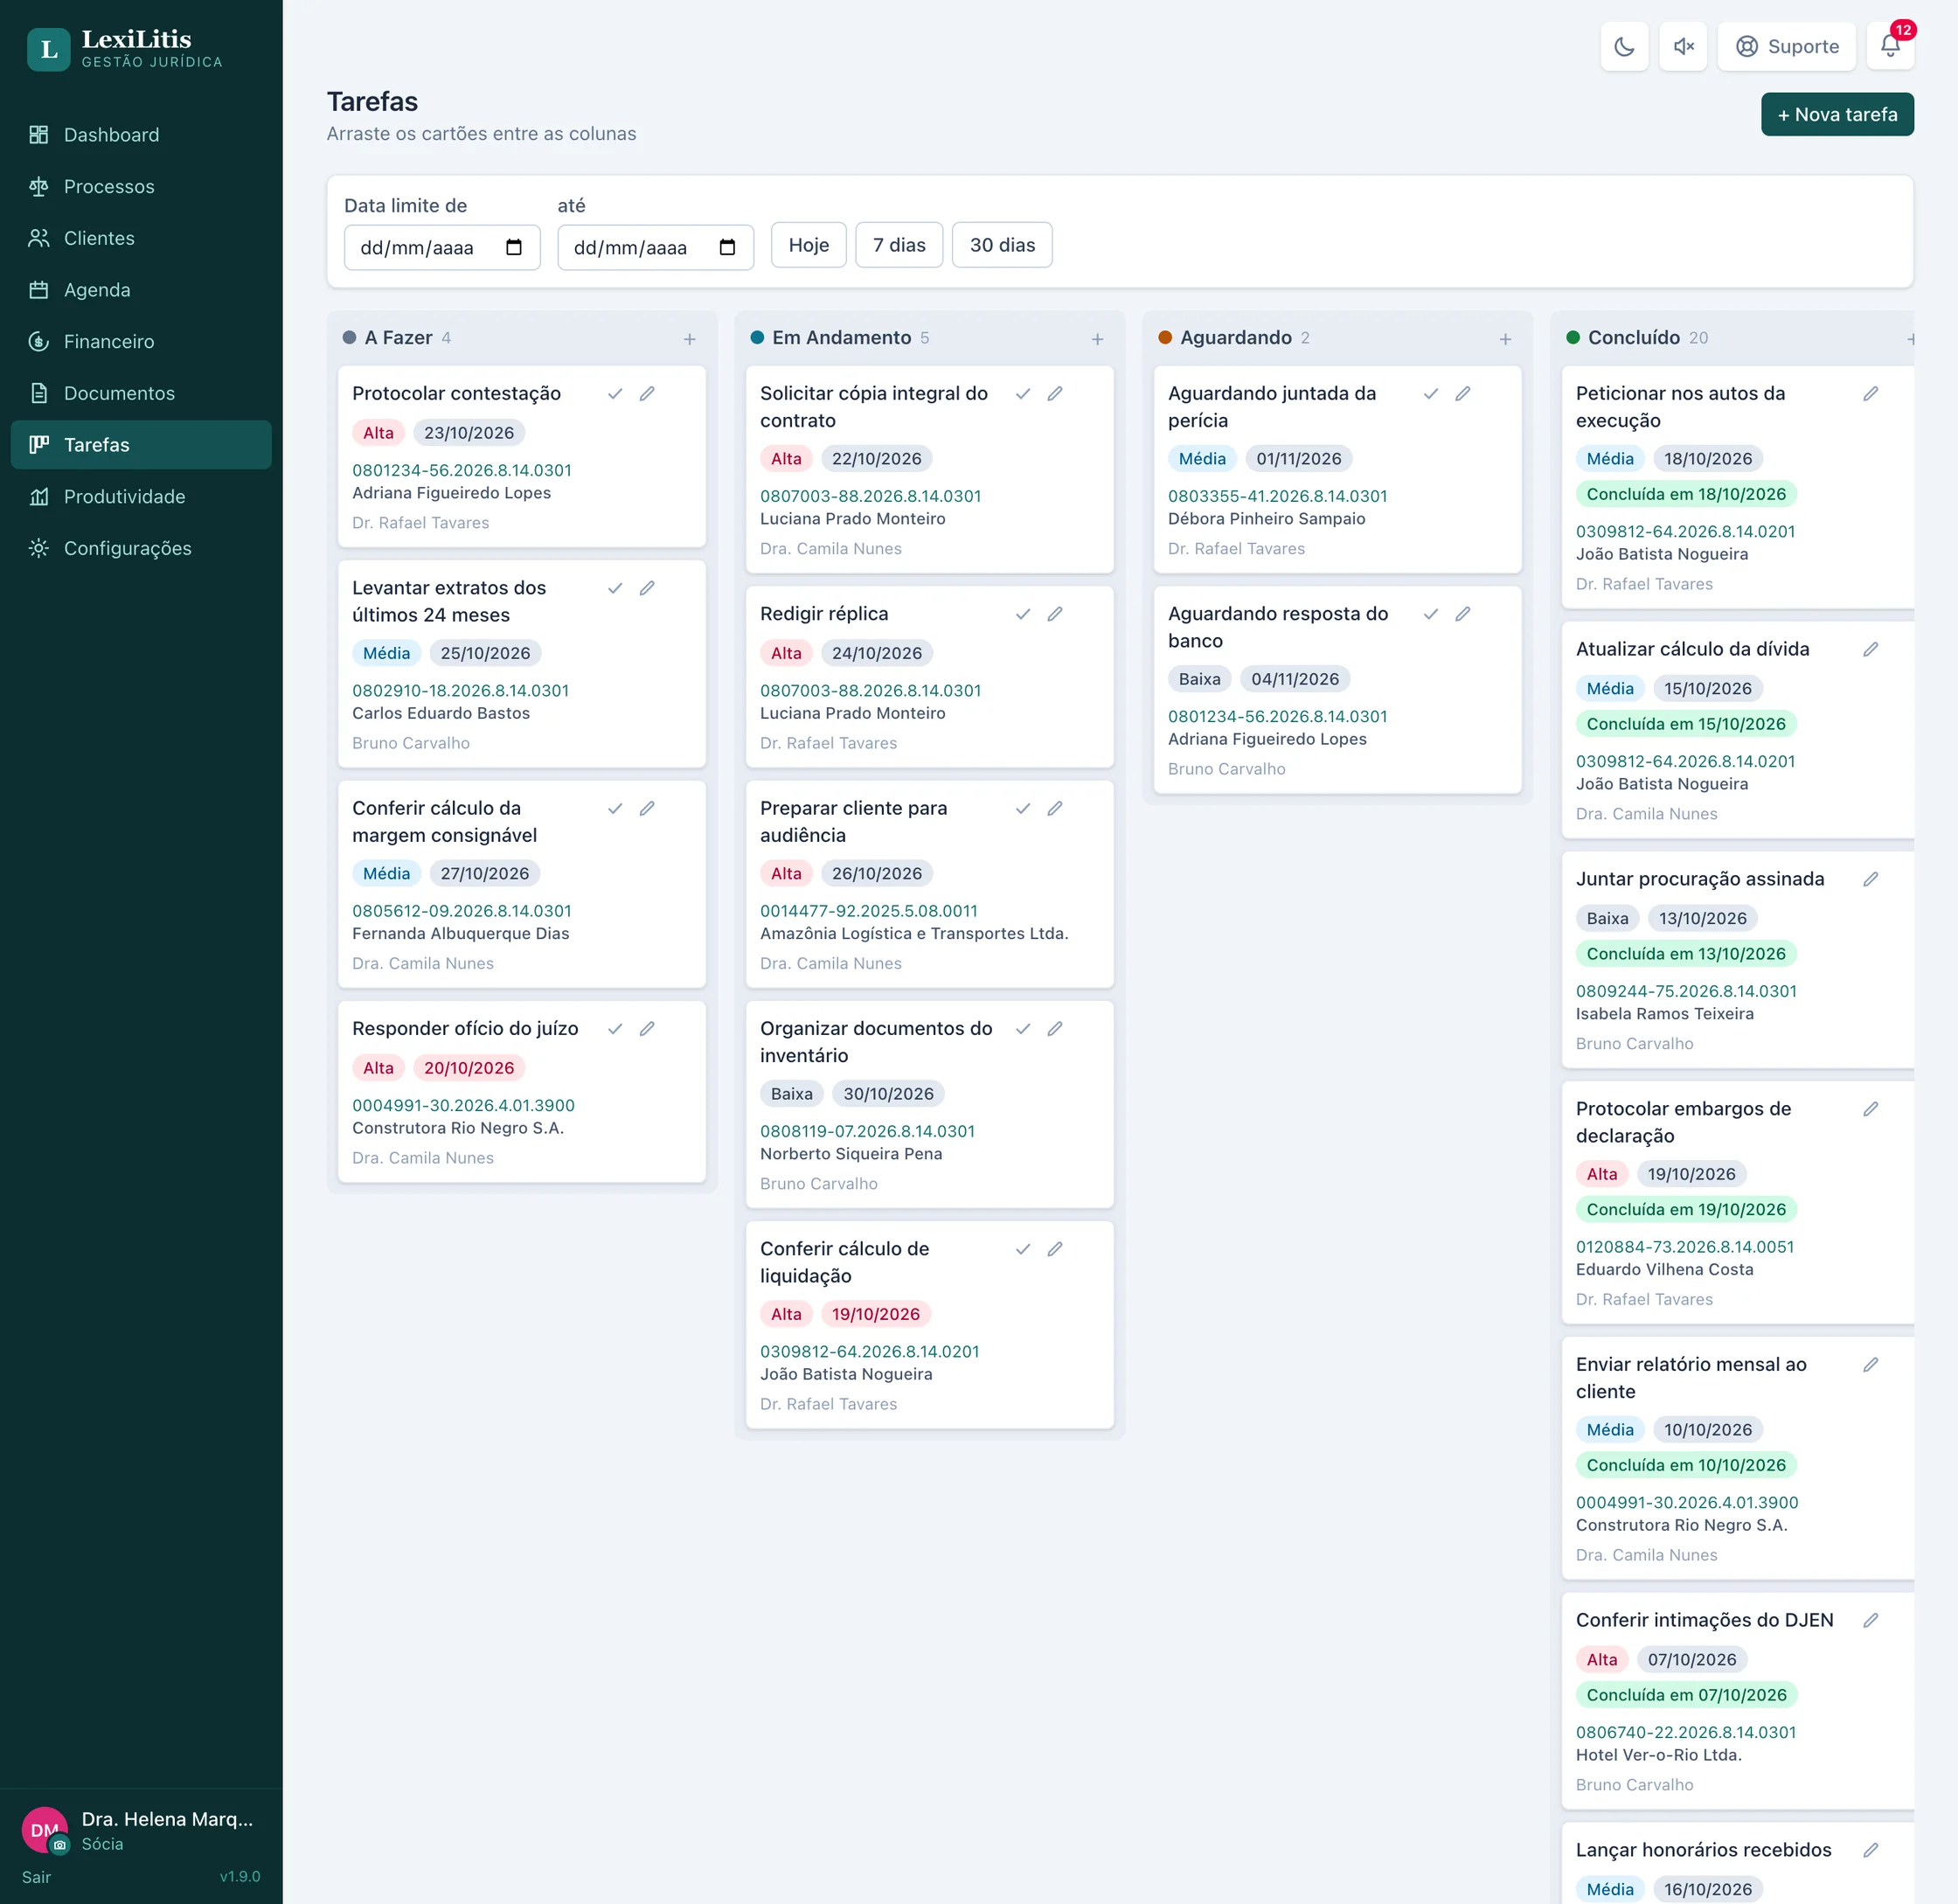Open process link 0803355-41.2026.8.14.0301
This screenshot has height=1904, width=1958.
(1277, 496)
